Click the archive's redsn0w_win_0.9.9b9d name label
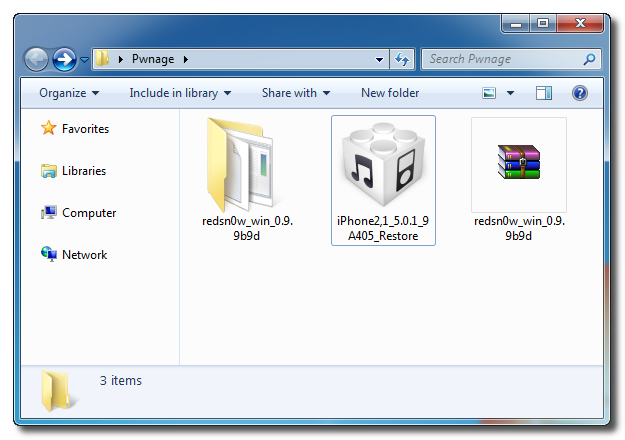Viewport: 625px width, 440px height. (x=519, y=228)
